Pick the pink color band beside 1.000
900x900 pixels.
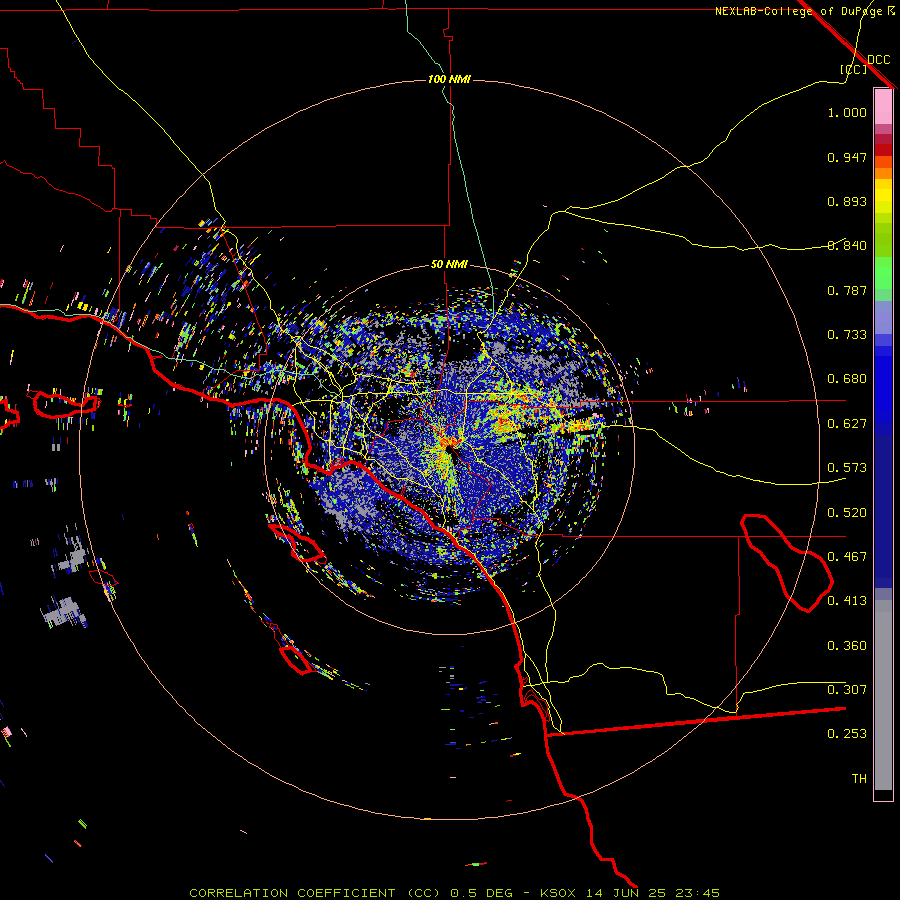(x=883, y=107)
